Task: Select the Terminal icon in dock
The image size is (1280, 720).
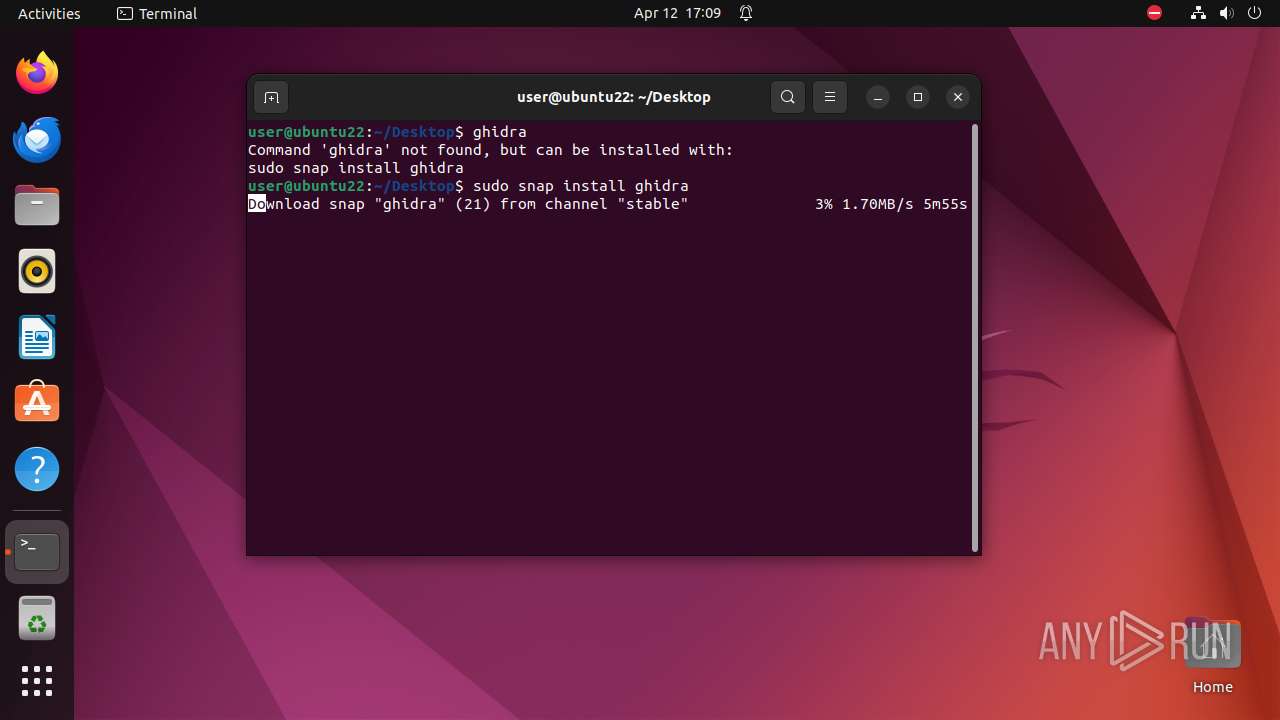Action: [37, 552]
